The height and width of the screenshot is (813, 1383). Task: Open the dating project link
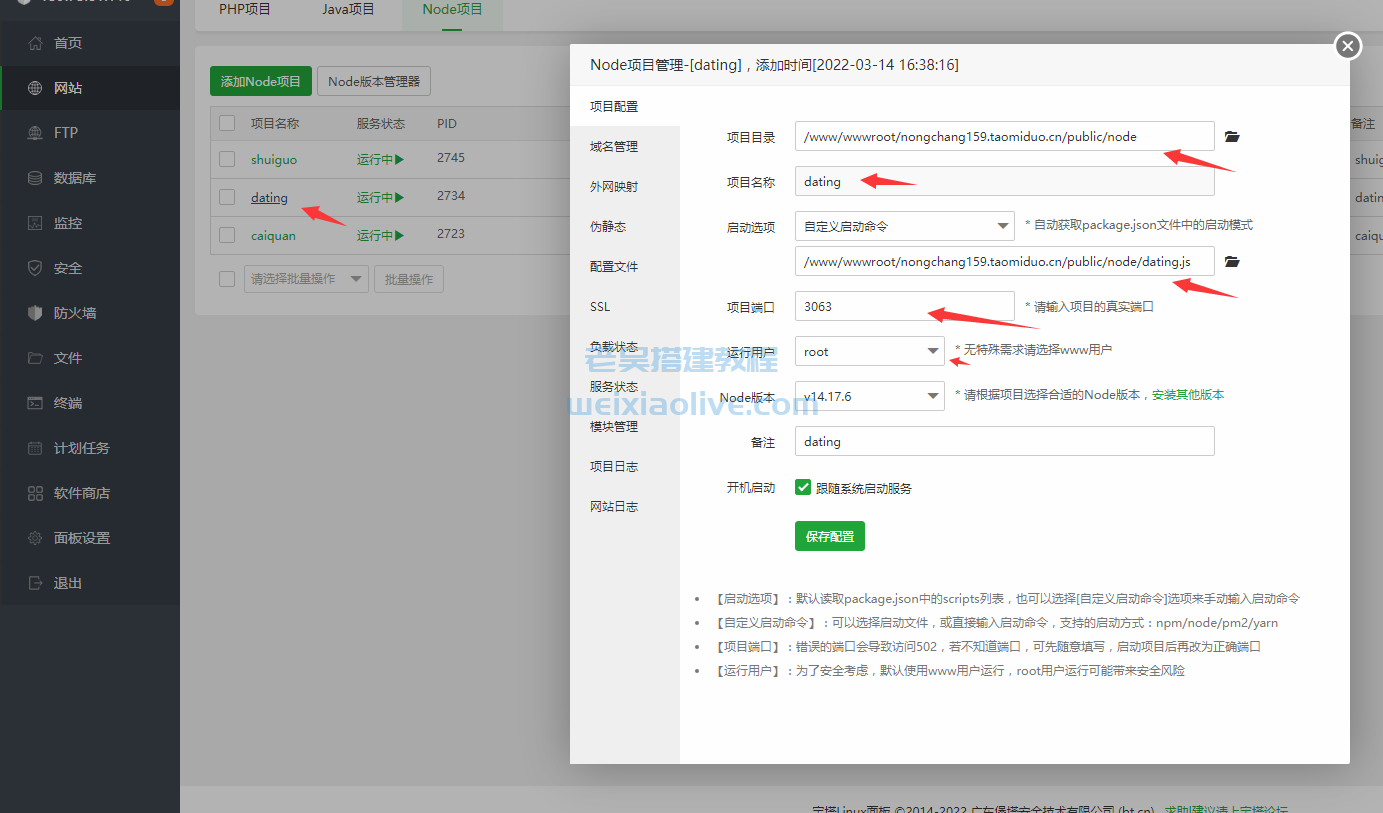pyautogui.click(x=269, y=197)
